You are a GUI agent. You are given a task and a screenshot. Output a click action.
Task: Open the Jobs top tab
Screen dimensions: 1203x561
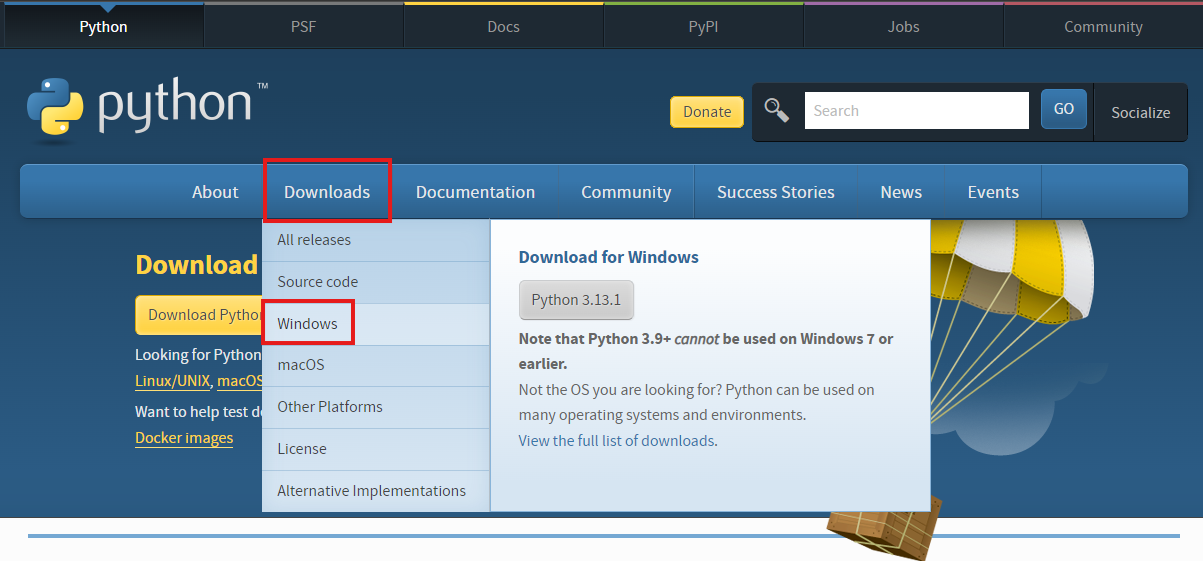[x=903, y=26]
